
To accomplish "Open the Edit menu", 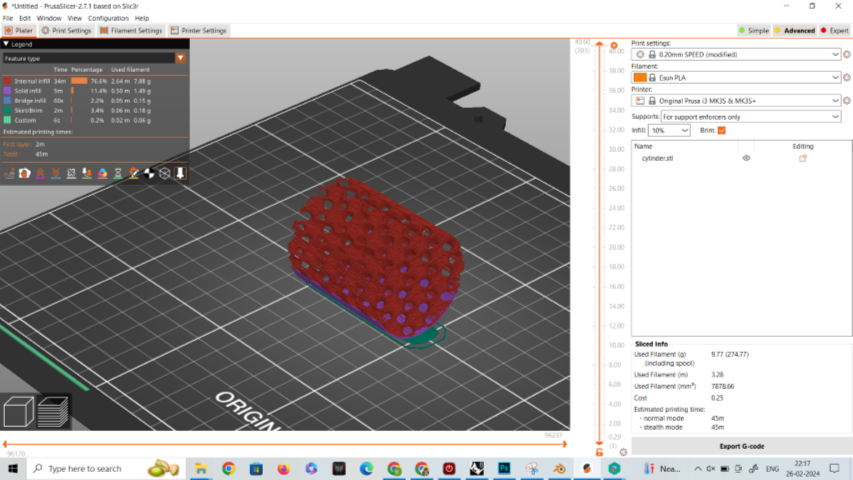I will click(x=25, y=18).
